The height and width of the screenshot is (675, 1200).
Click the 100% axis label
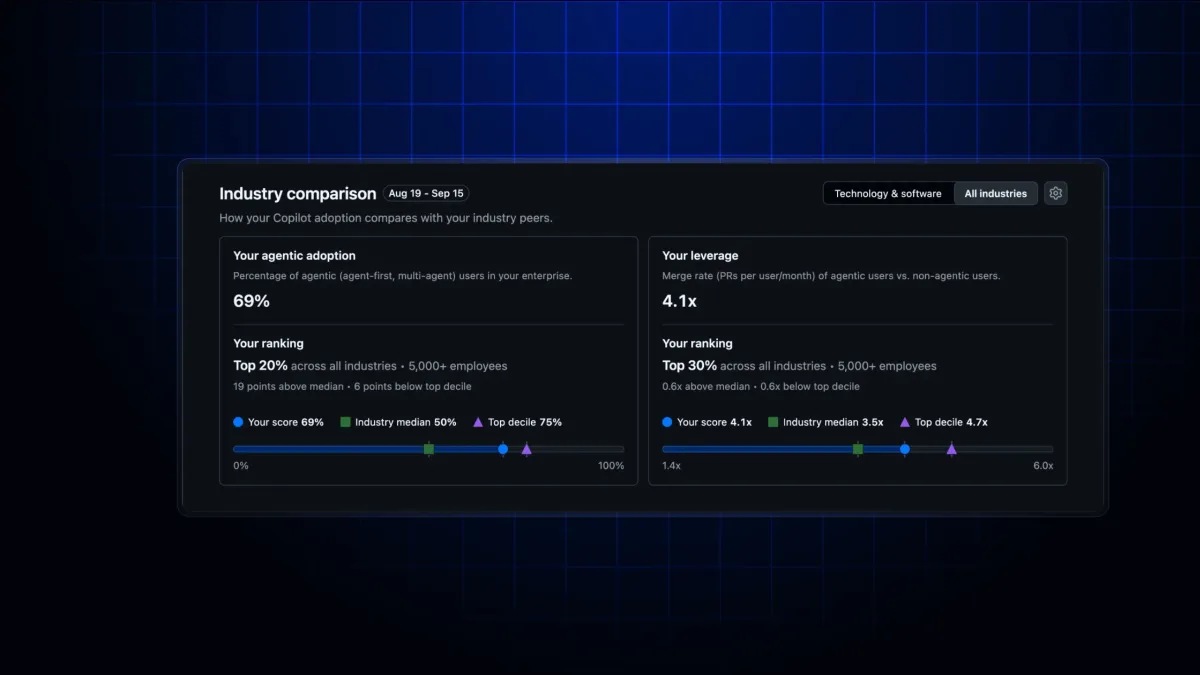pyautogui.click(x=610, y=466)
